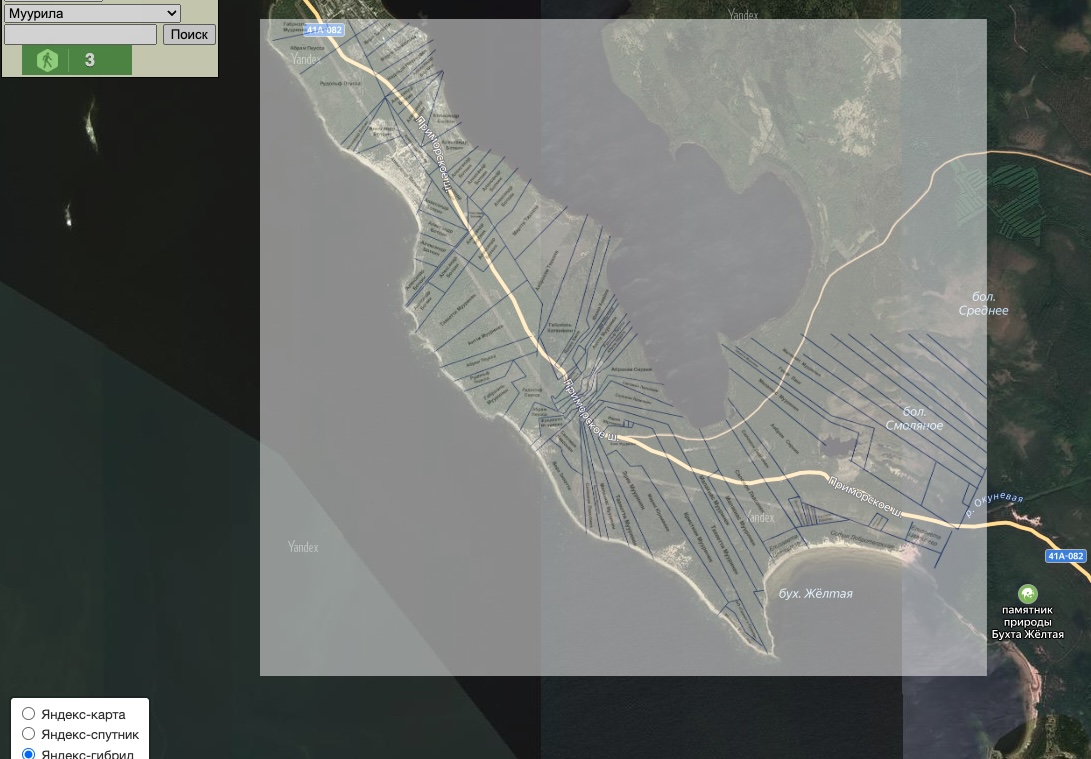Focus the search text input field
Screen dimensions: 1091x759
[80, 34]
